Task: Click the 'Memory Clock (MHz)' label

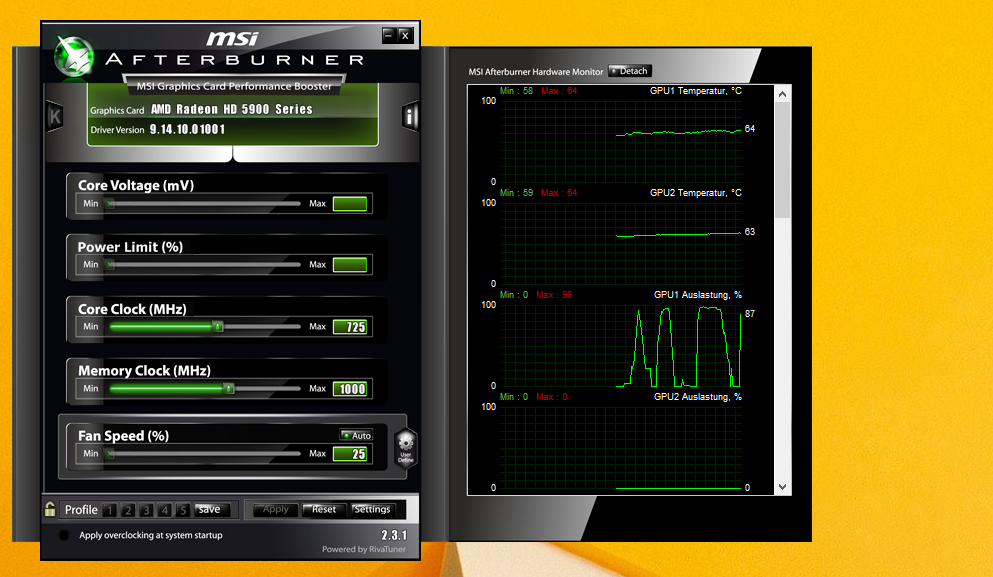Action: 144,371
